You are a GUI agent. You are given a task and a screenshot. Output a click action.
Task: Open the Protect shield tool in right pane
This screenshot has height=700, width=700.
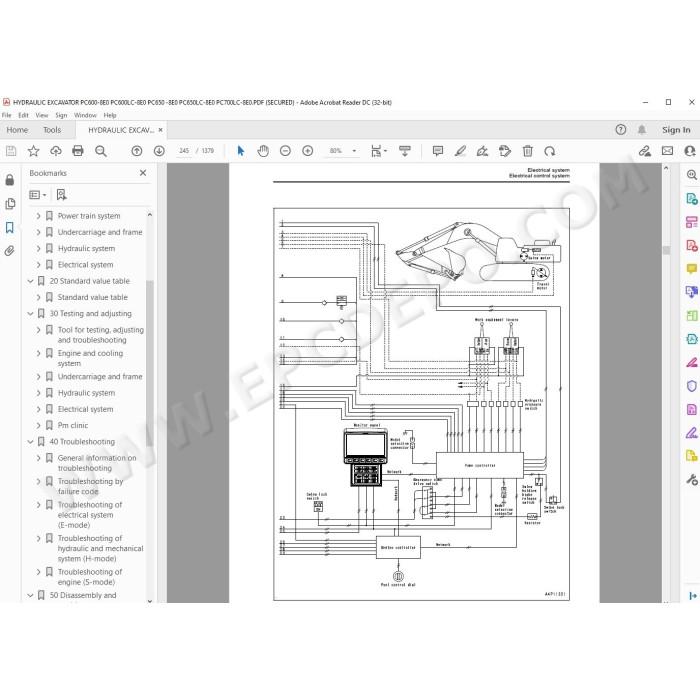click(692, 386)
